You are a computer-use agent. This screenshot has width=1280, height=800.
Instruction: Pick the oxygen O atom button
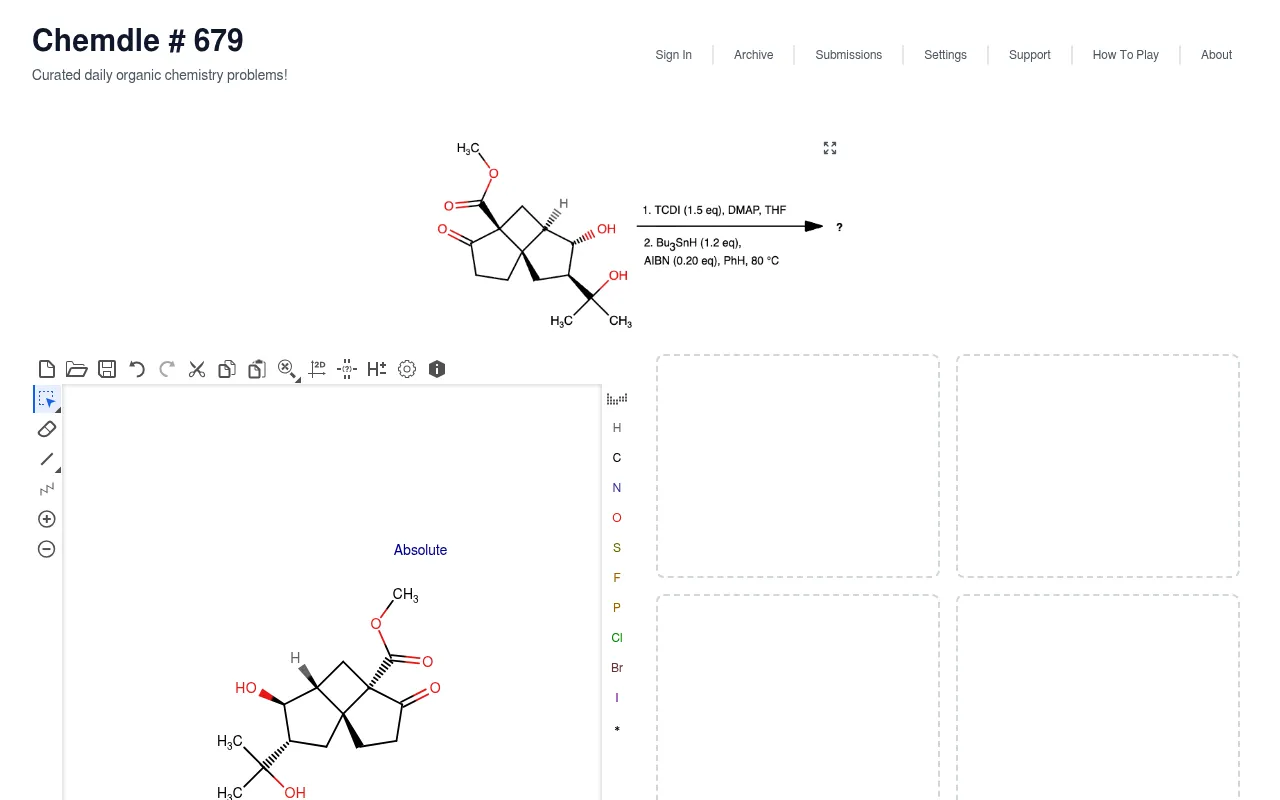click(617, 518)
